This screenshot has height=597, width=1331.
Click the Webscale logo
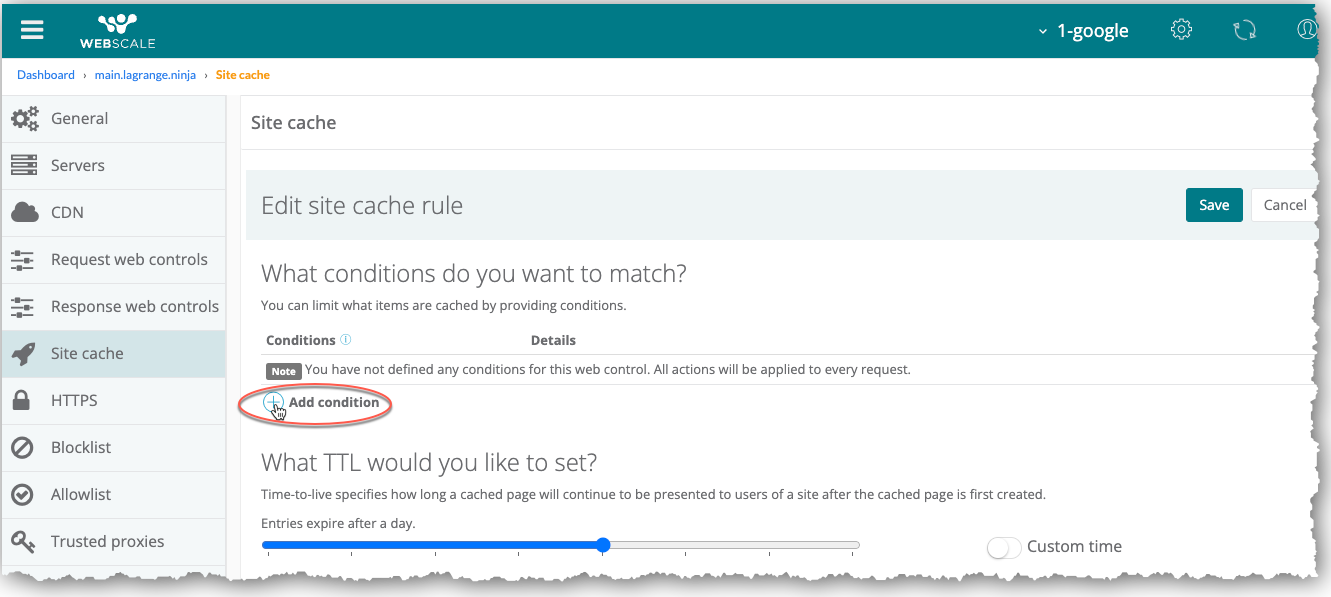click(x=118, y=30)
